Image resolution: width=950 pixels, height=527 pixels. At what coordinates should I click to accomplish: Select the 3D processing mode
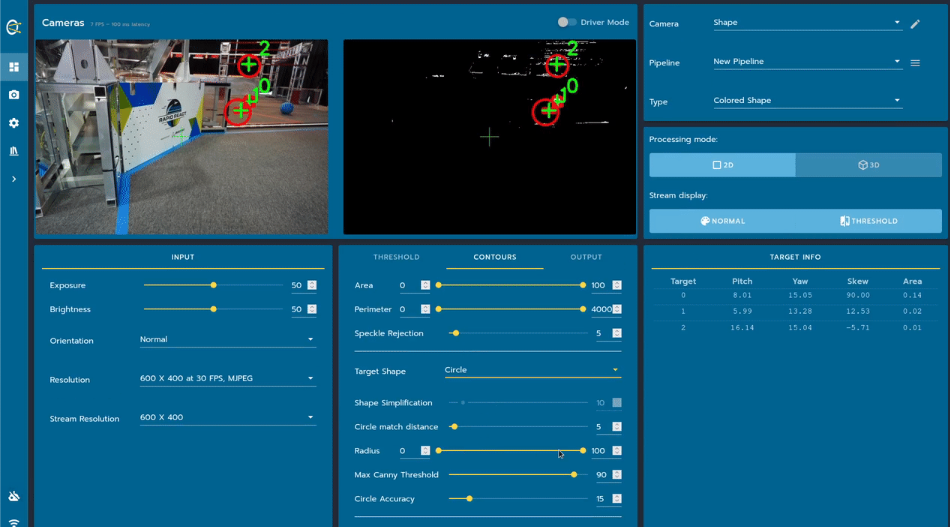868,165
